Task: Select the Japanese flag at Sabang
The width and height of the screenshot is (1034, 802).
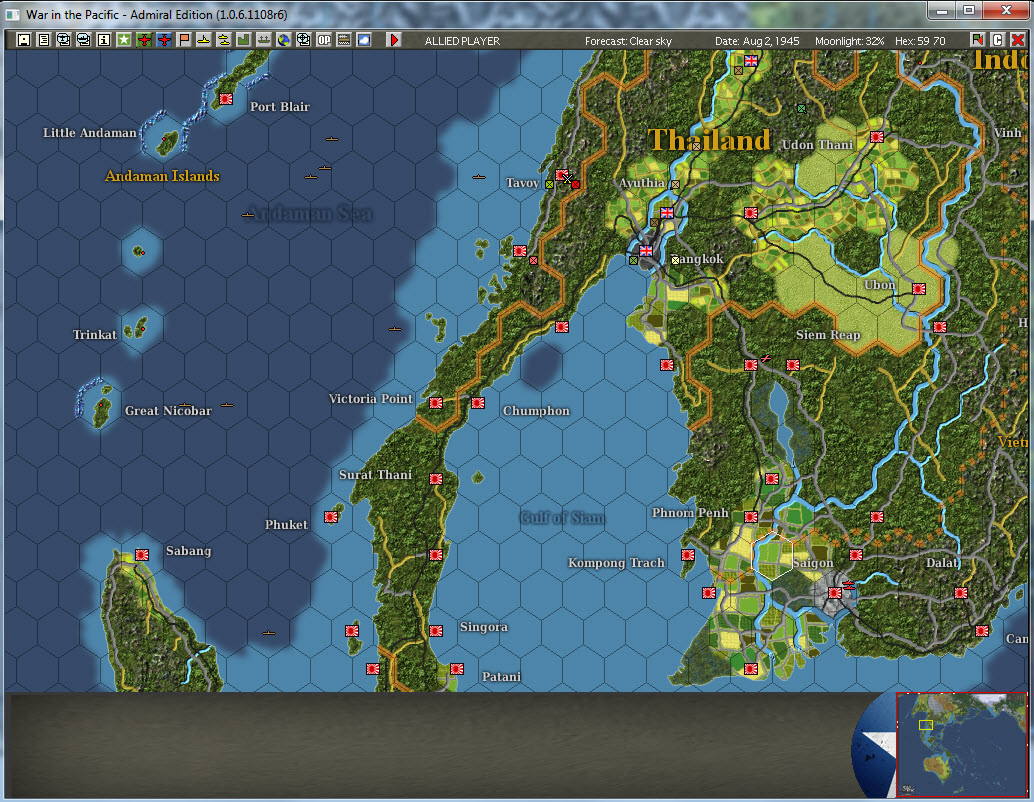Action: tap(142, 555)
